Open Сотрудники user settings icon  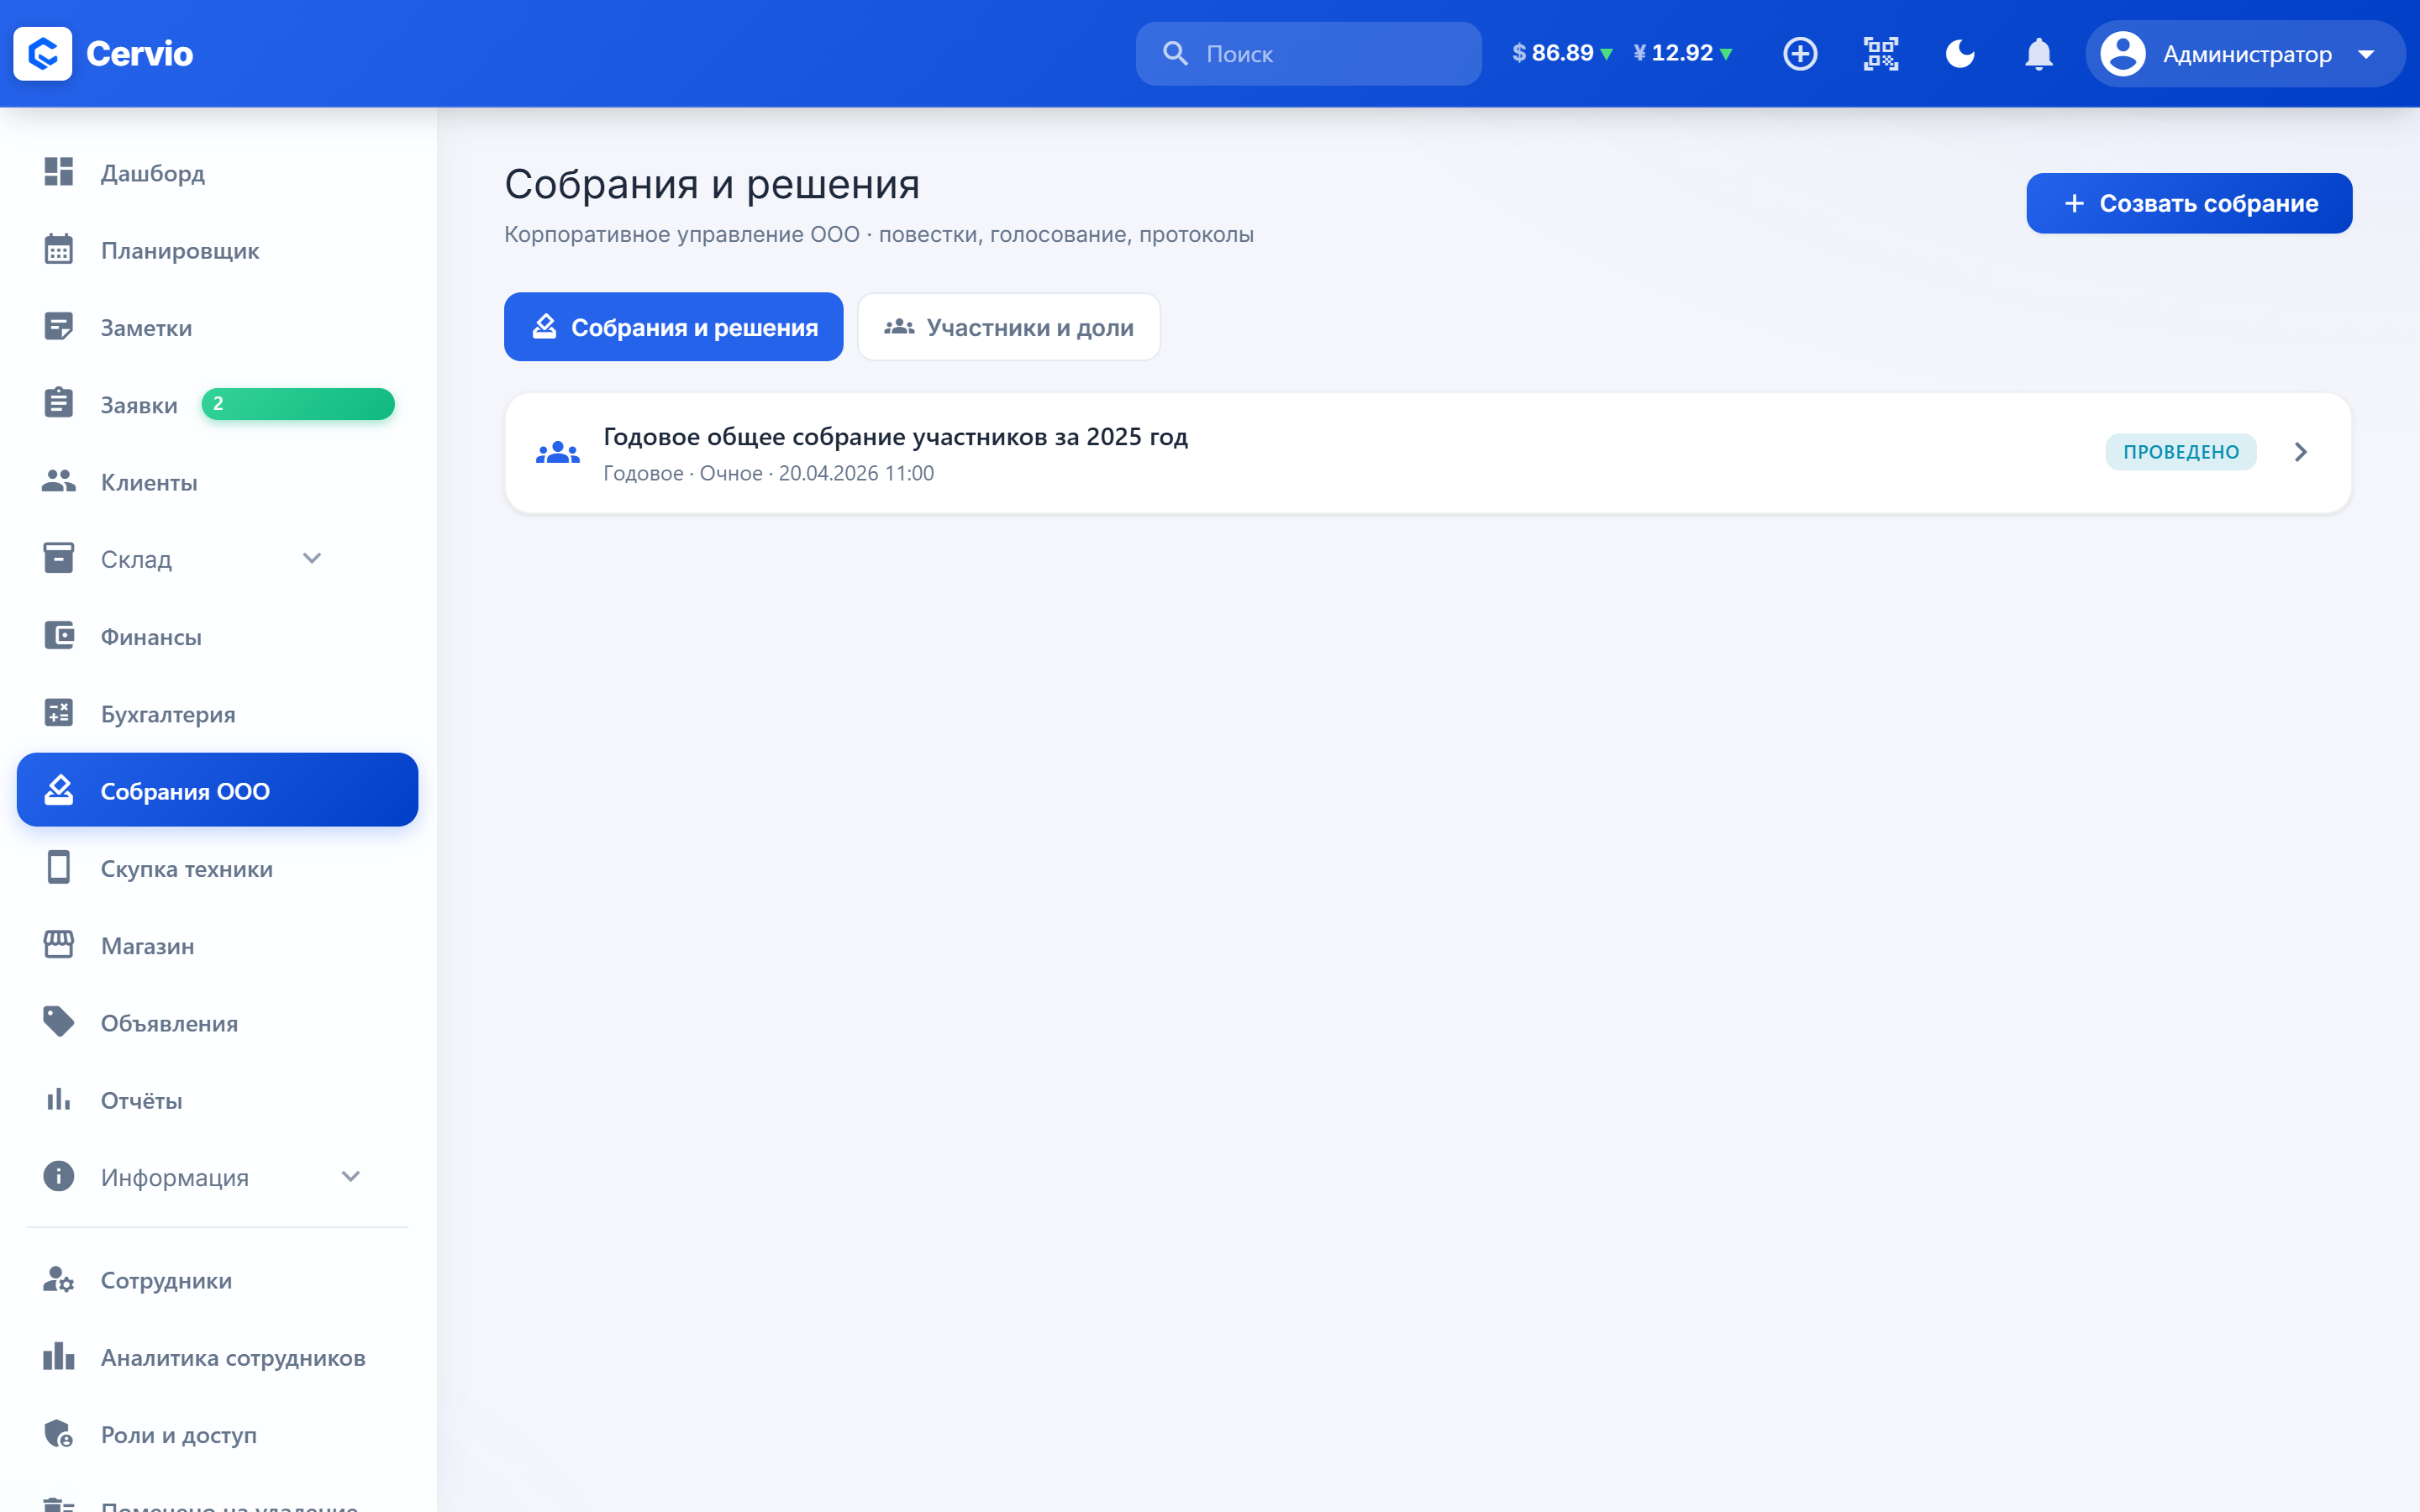tap(59, 1280)
